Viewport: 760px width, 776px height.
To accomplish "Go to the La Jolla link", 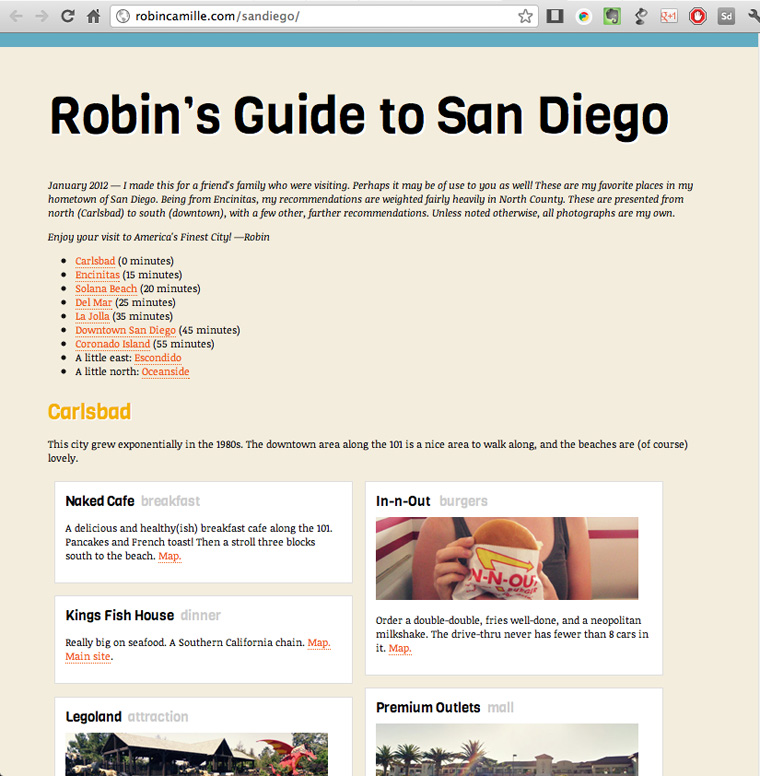I will [92, 316].
